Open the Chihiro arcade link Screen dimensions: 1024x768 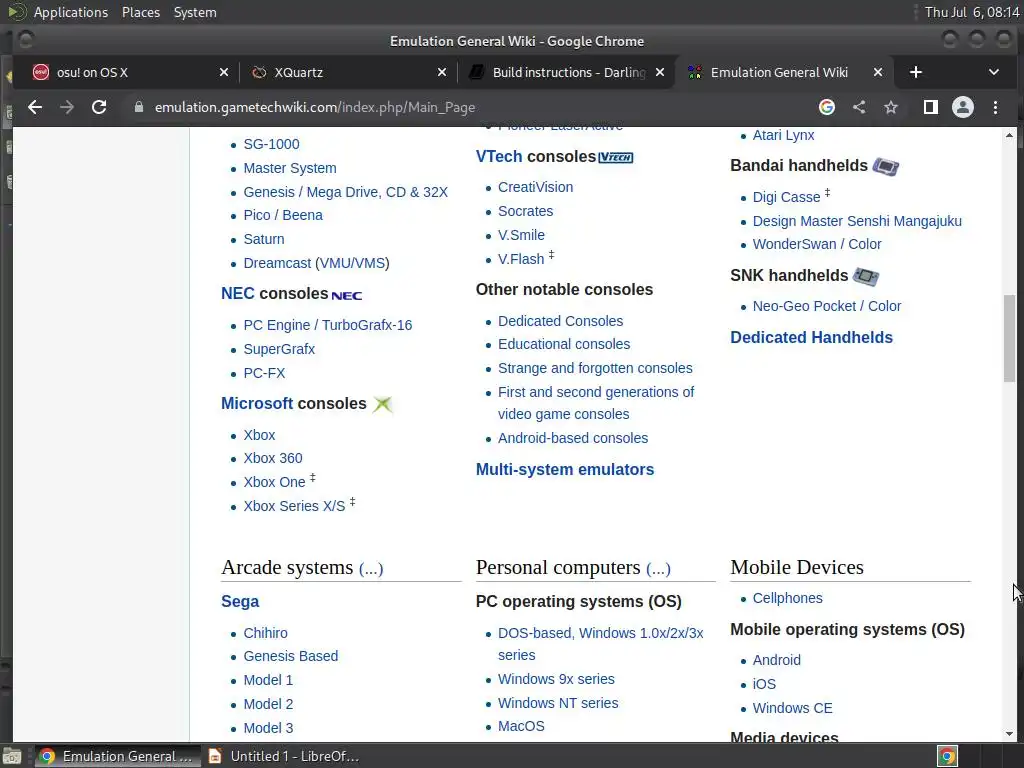[265, 633]
